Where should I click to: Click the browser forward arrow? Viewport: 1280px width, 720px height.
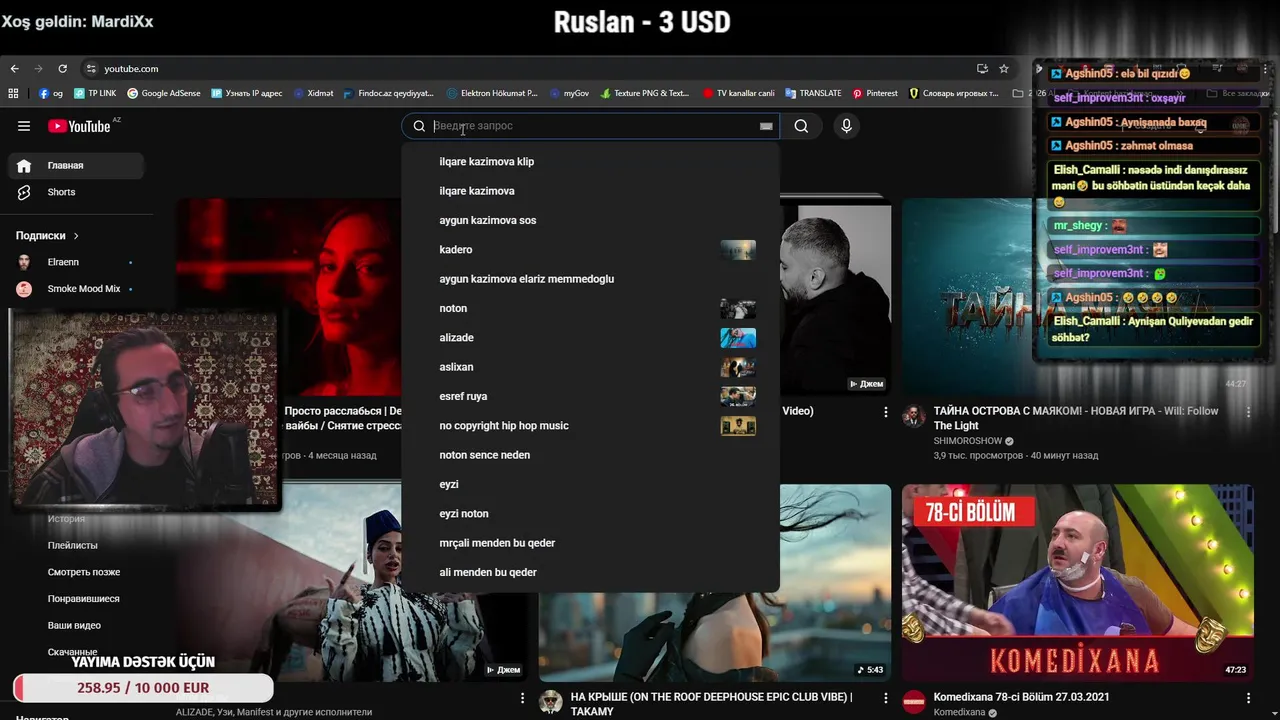click(x=39, y=69)
